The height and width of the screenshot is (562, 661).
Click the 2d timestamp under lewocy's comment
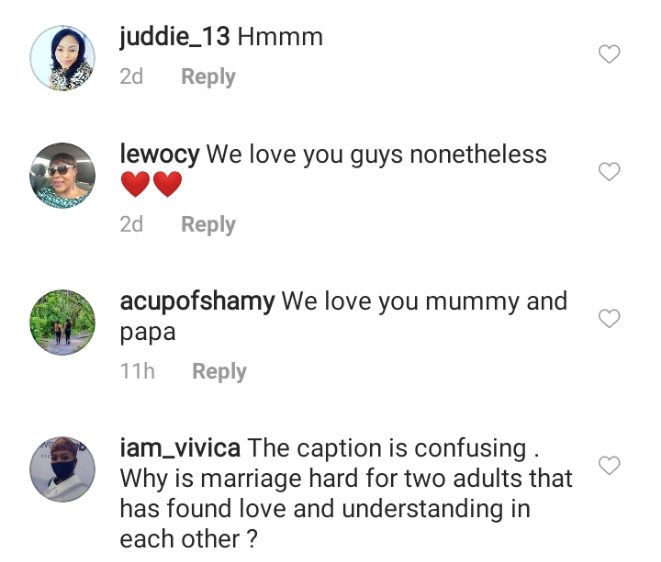click(131, 224)
